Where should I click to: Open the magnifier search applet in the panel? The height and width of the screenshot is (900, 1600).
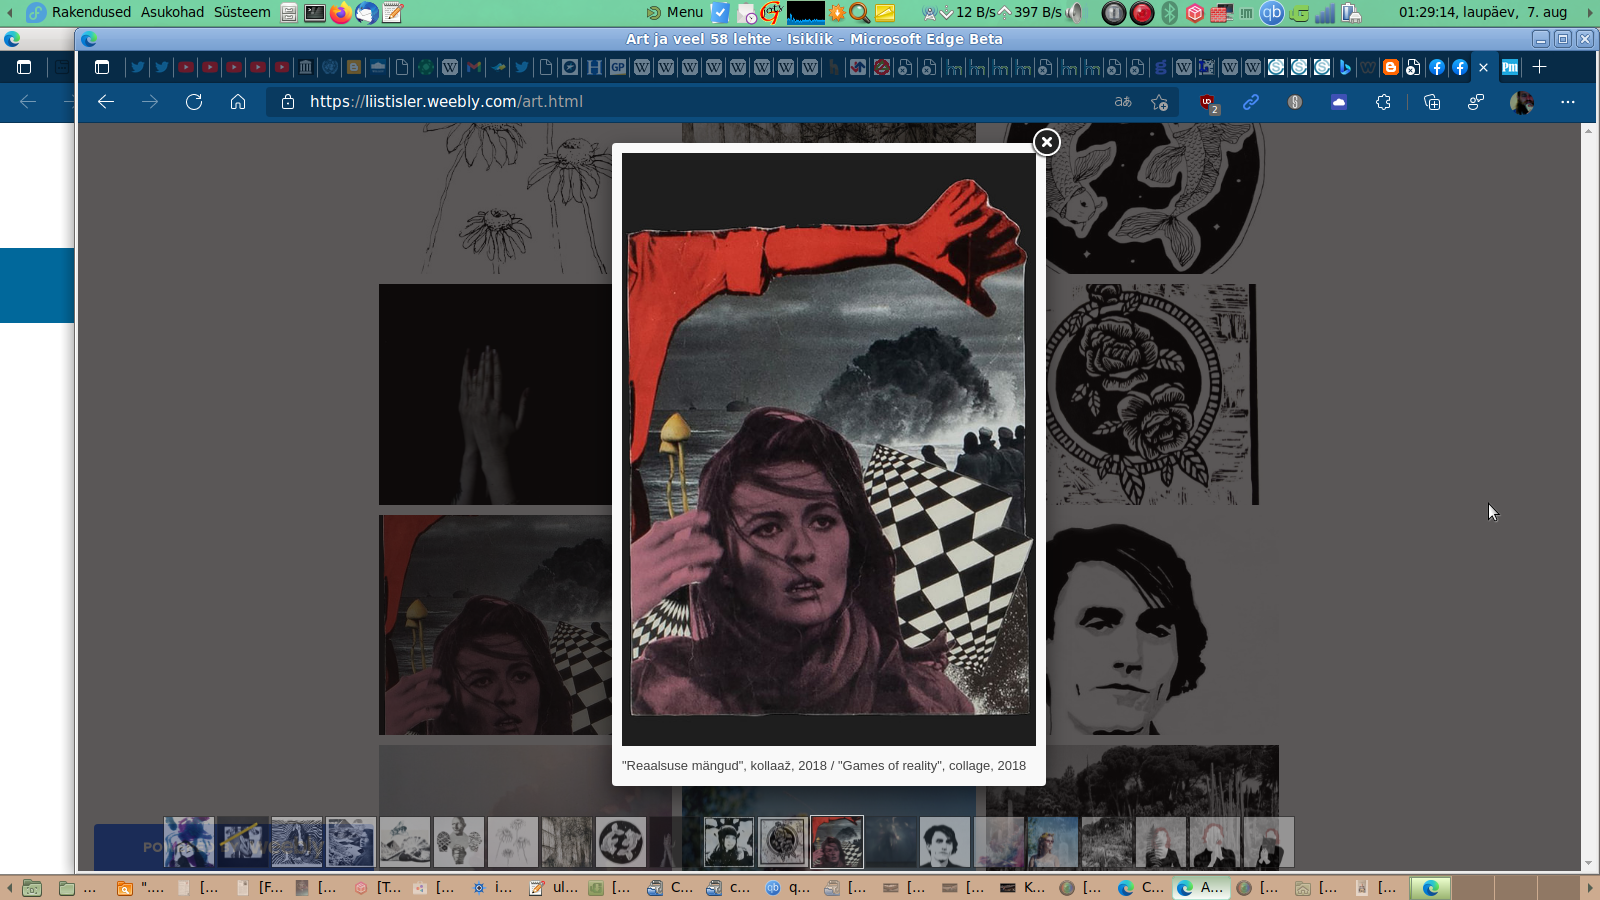click(x=859, y=13)
